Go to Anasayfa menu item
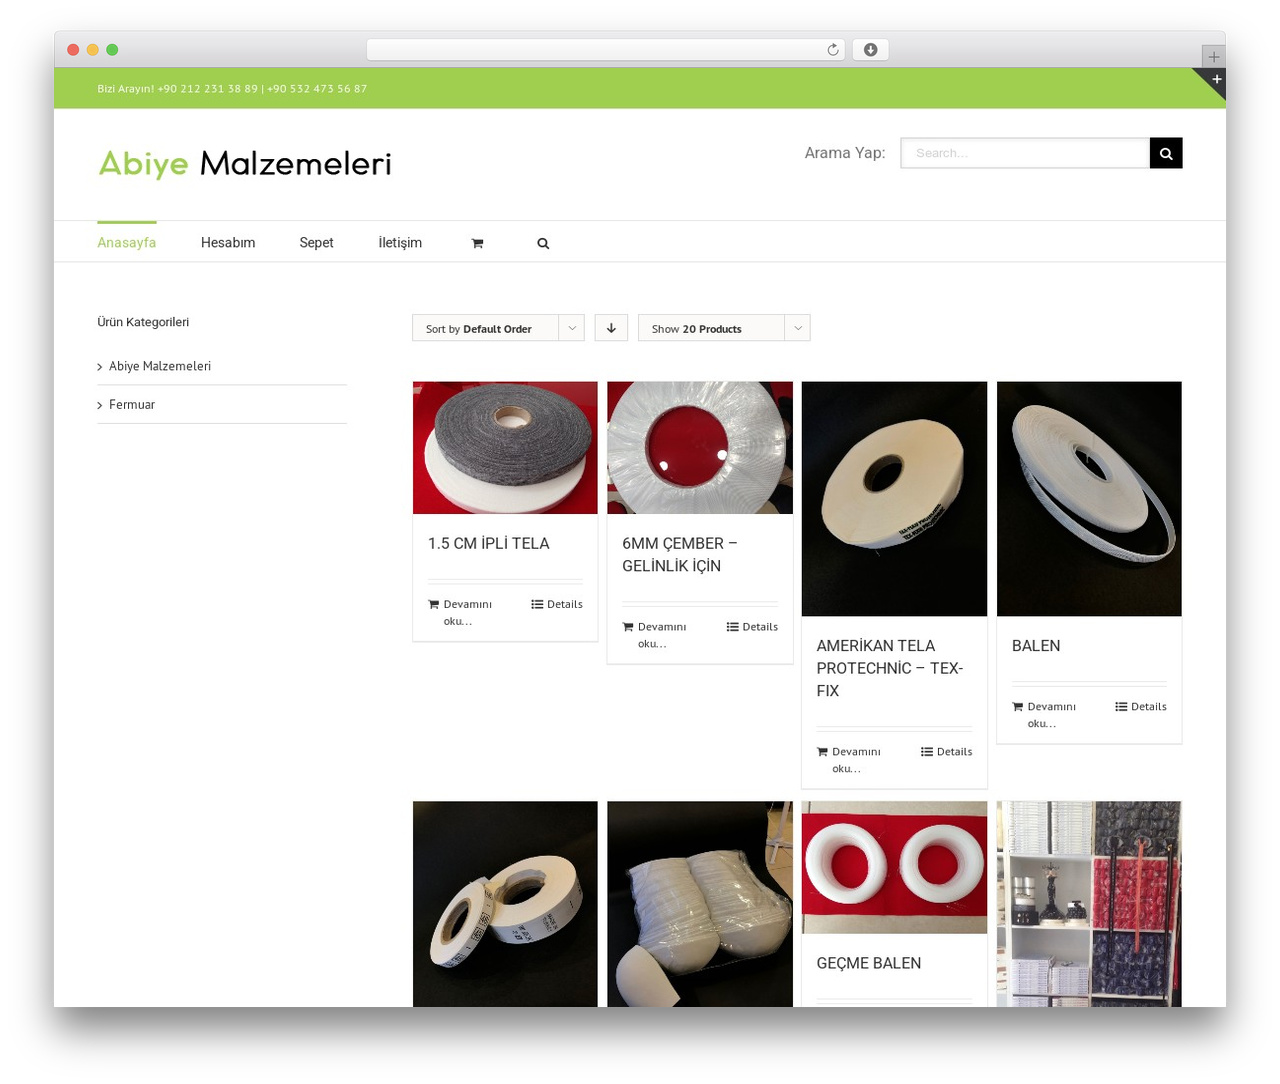 tap(127, 242)
